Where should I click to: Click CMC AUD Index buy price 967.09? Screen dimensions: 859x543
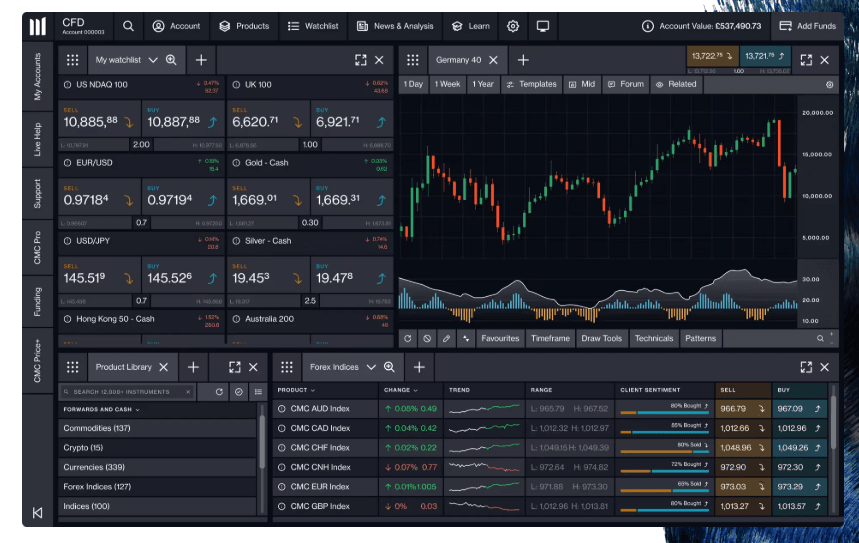(x=799, y=409)
